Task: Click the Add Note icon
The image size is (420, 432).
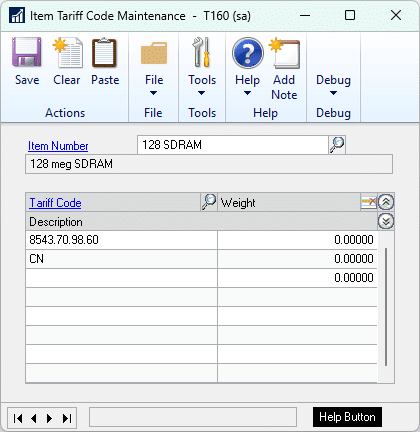Action: pos(285,53)
